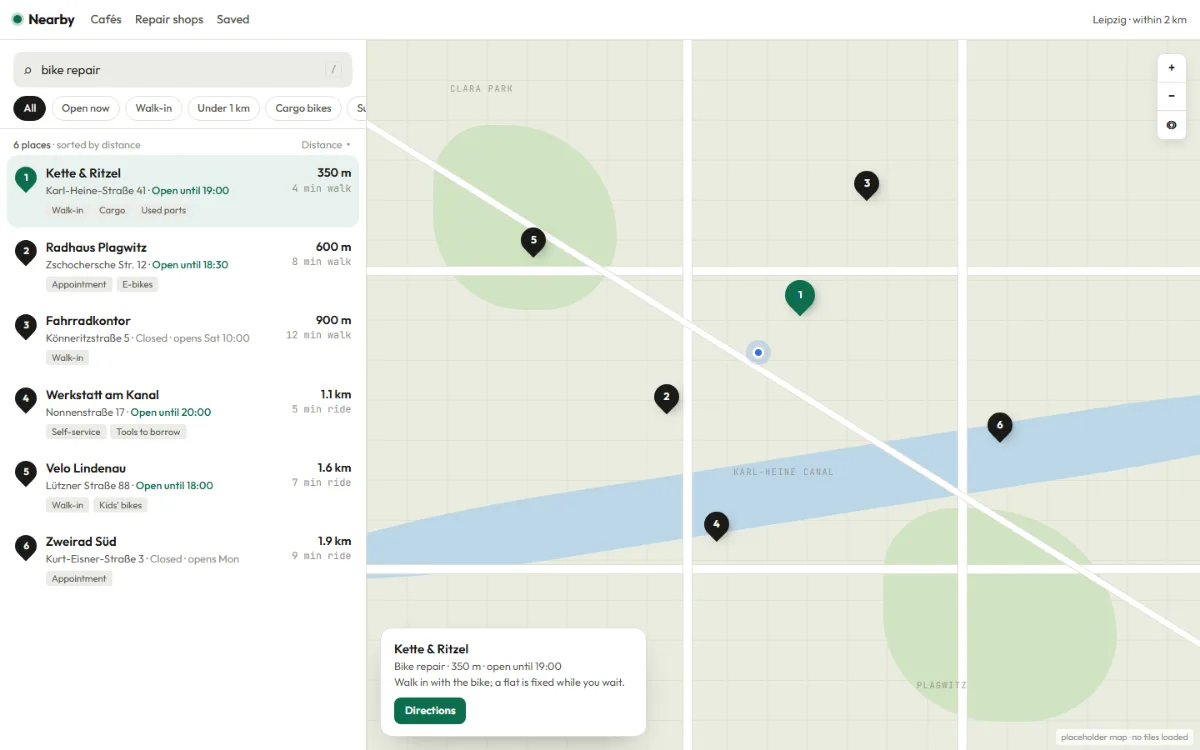Image resolution: width=1200 pixels, height=750 pixels.
Task: Click the blue current-location dot on map
Action: click(x=758, y=352)
